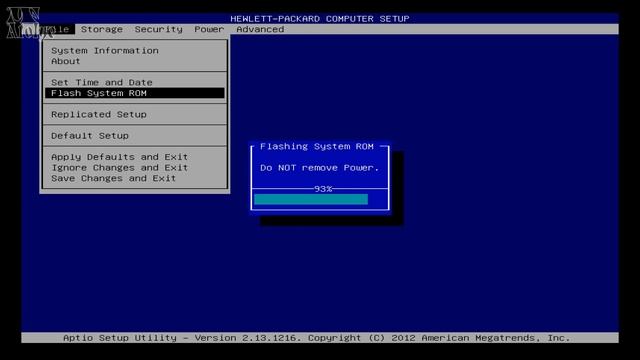The width and height of the screenshot is (640, 360).
Task: Click the Hewlett-Packard Computer Setup title
Action: point(320,19)
